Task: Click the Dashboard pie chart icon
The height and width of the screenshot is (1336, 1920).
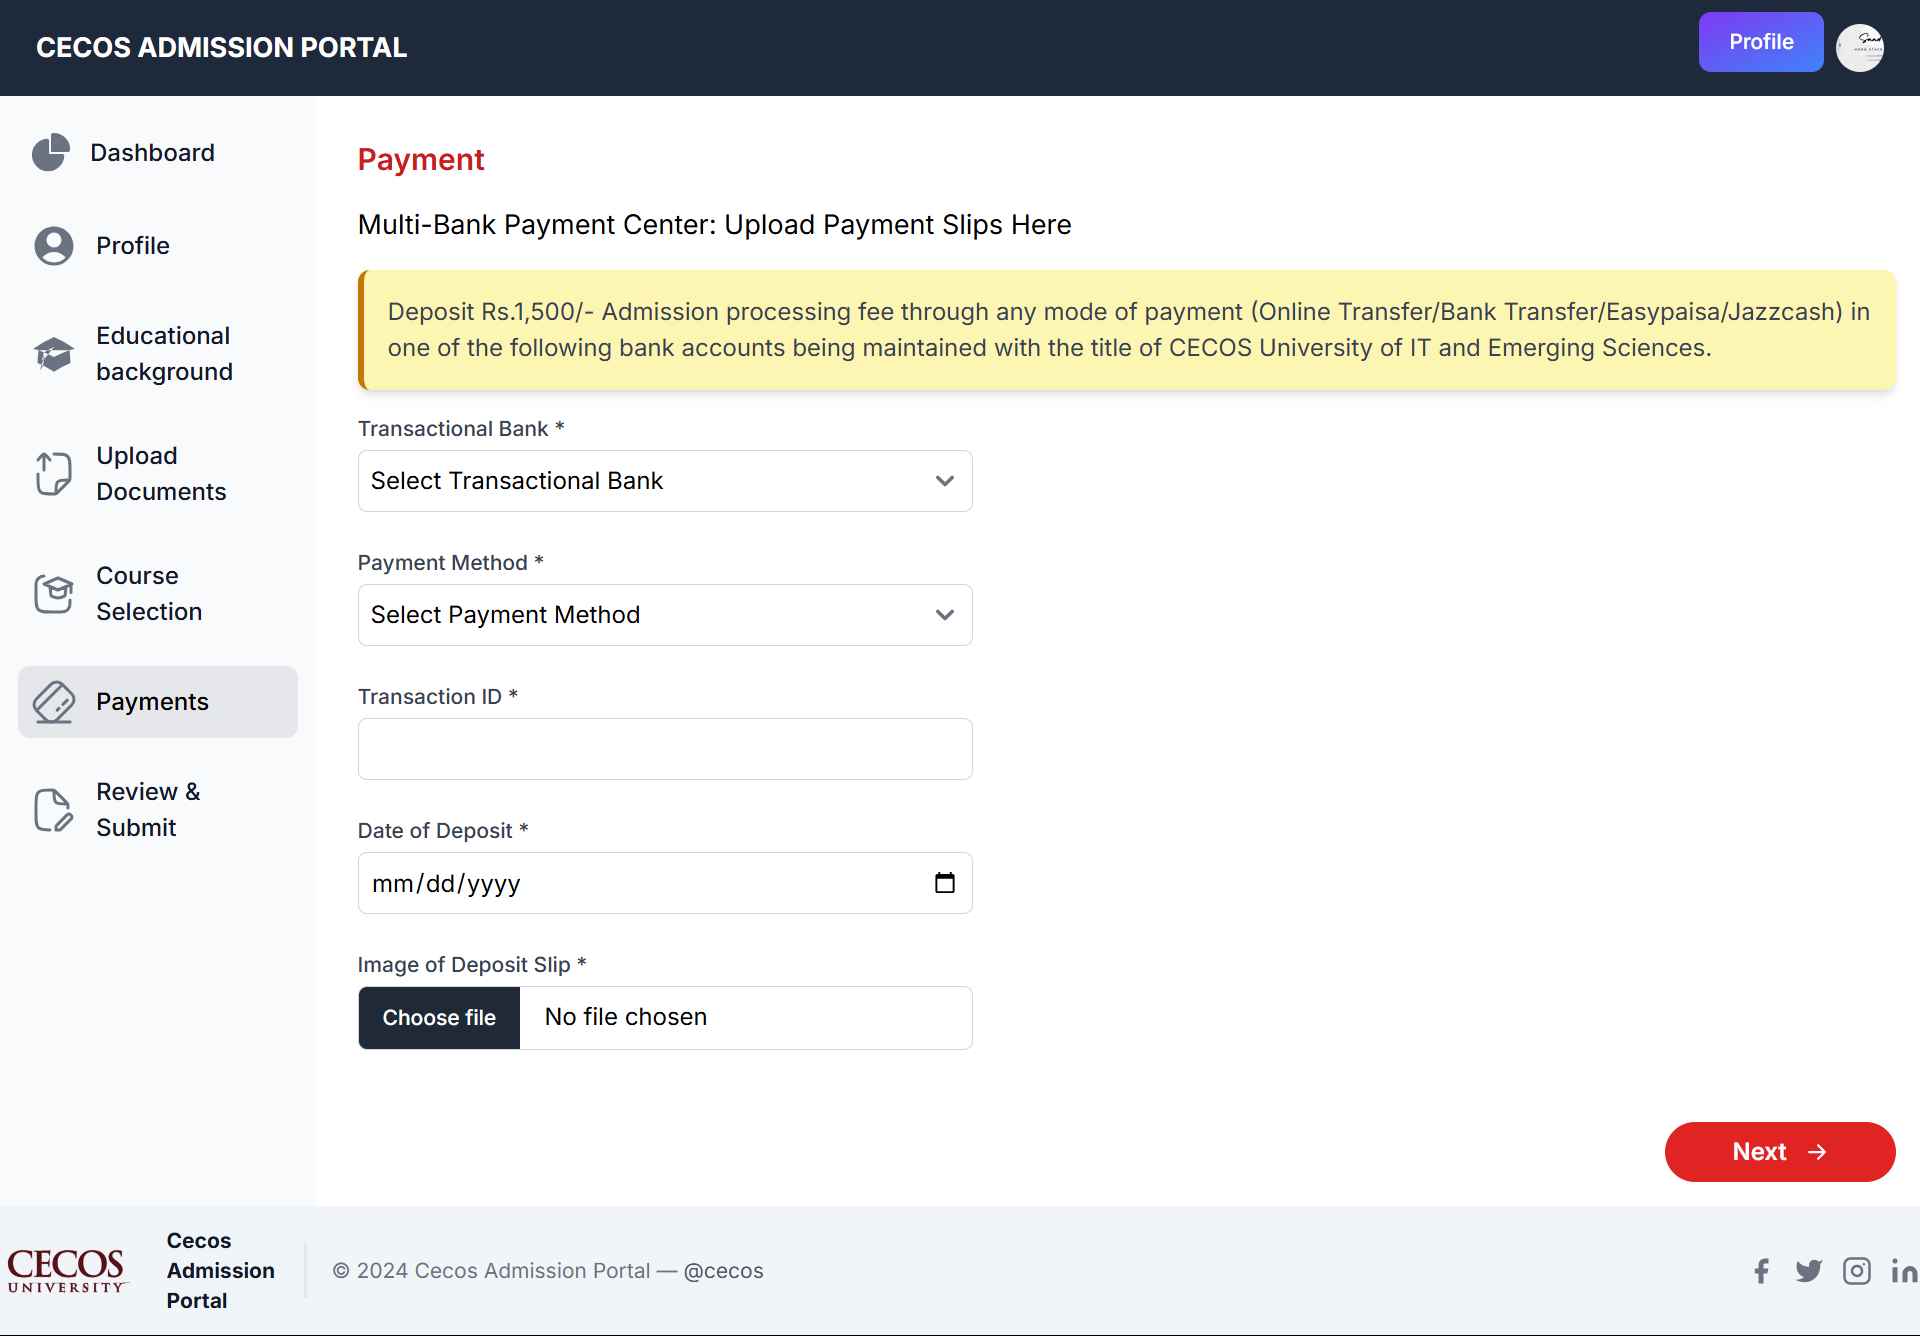Action: (x=51, y=152)
